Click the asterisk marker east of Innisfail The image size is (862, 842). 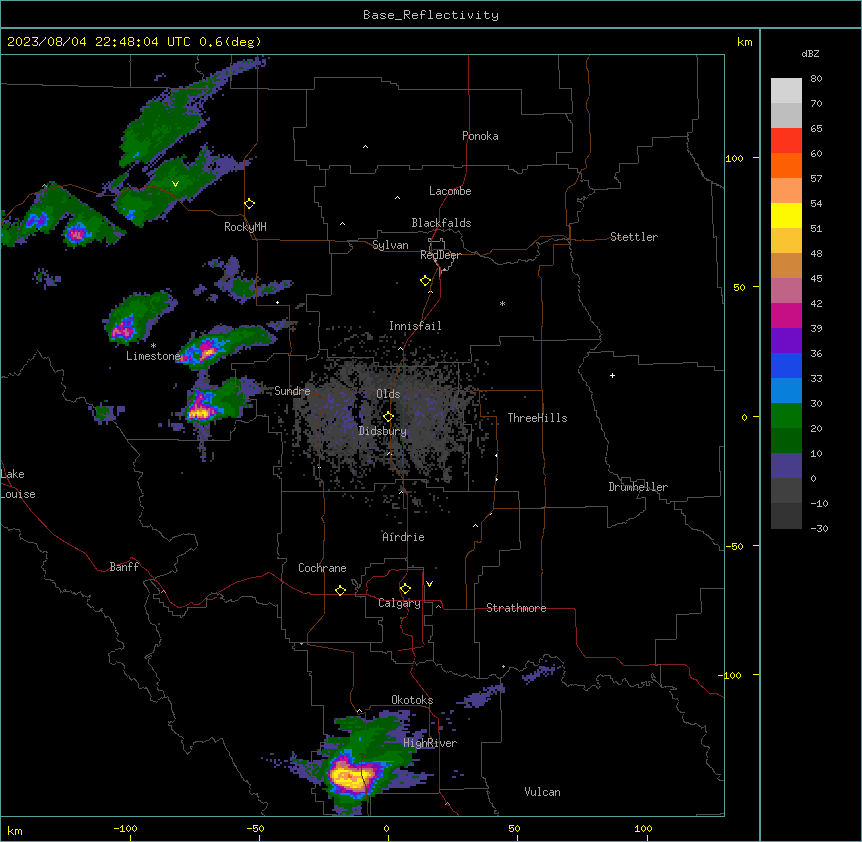(502, 303)
